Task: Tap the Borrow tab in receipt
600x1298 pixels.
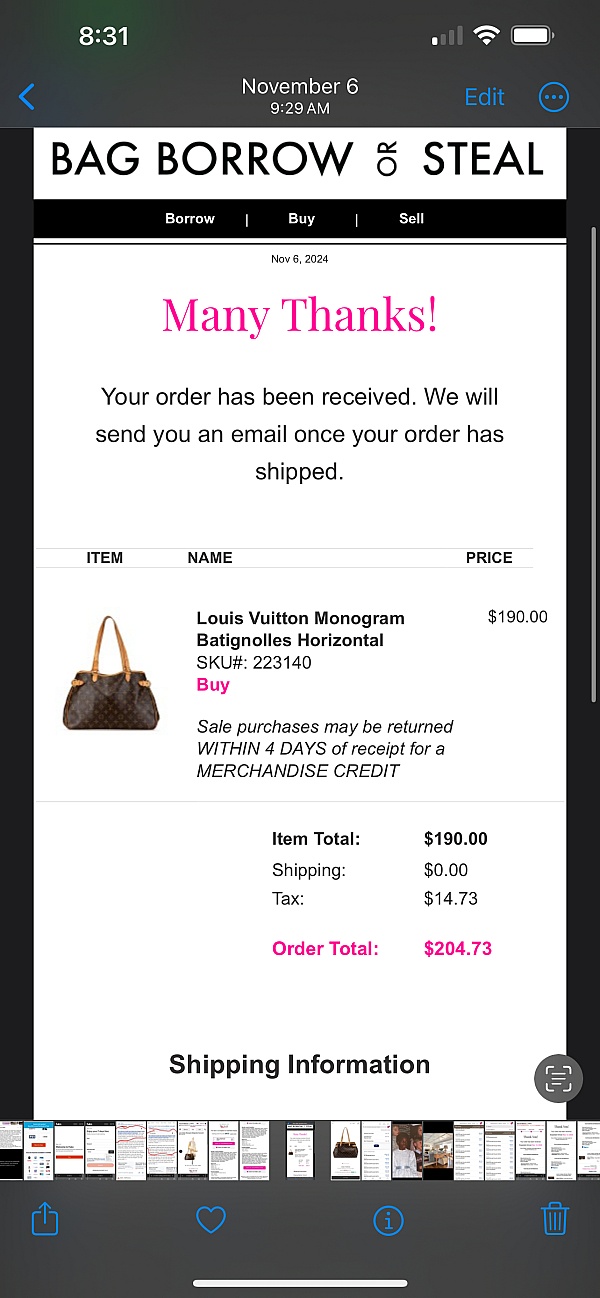Action: (190, 218)
